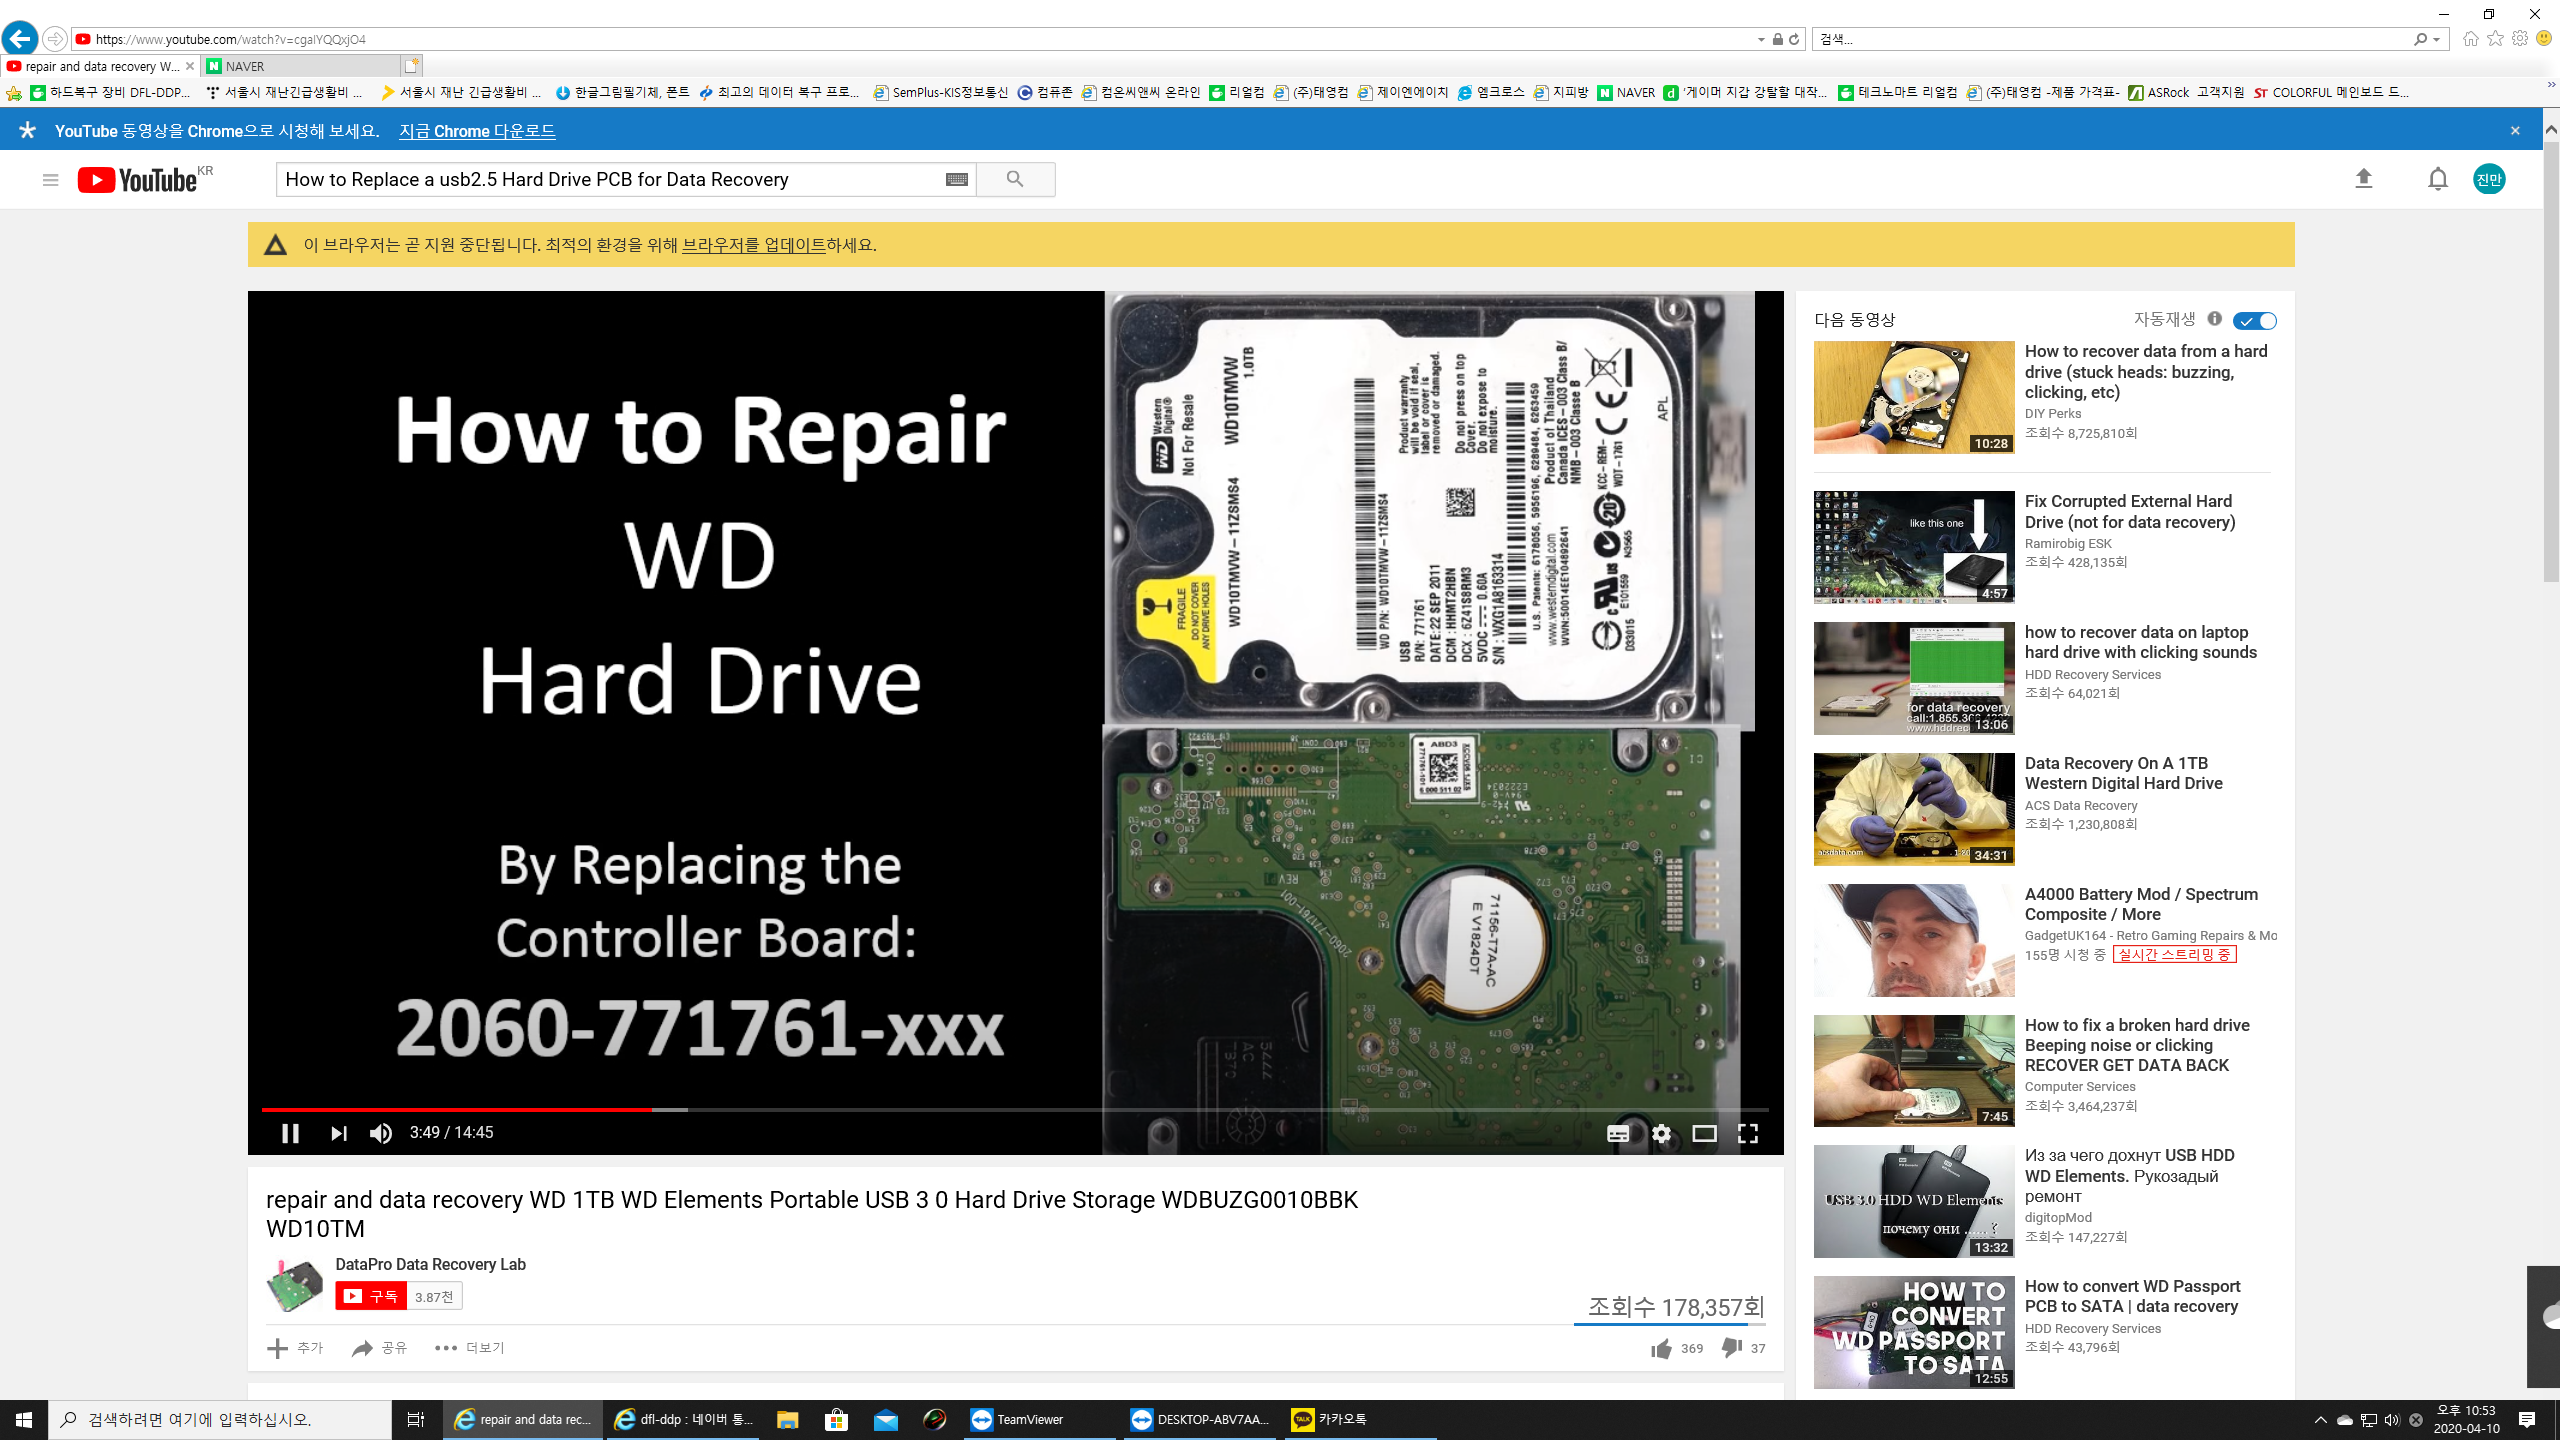Open the volume icon in system tray

point(2392,1420)
